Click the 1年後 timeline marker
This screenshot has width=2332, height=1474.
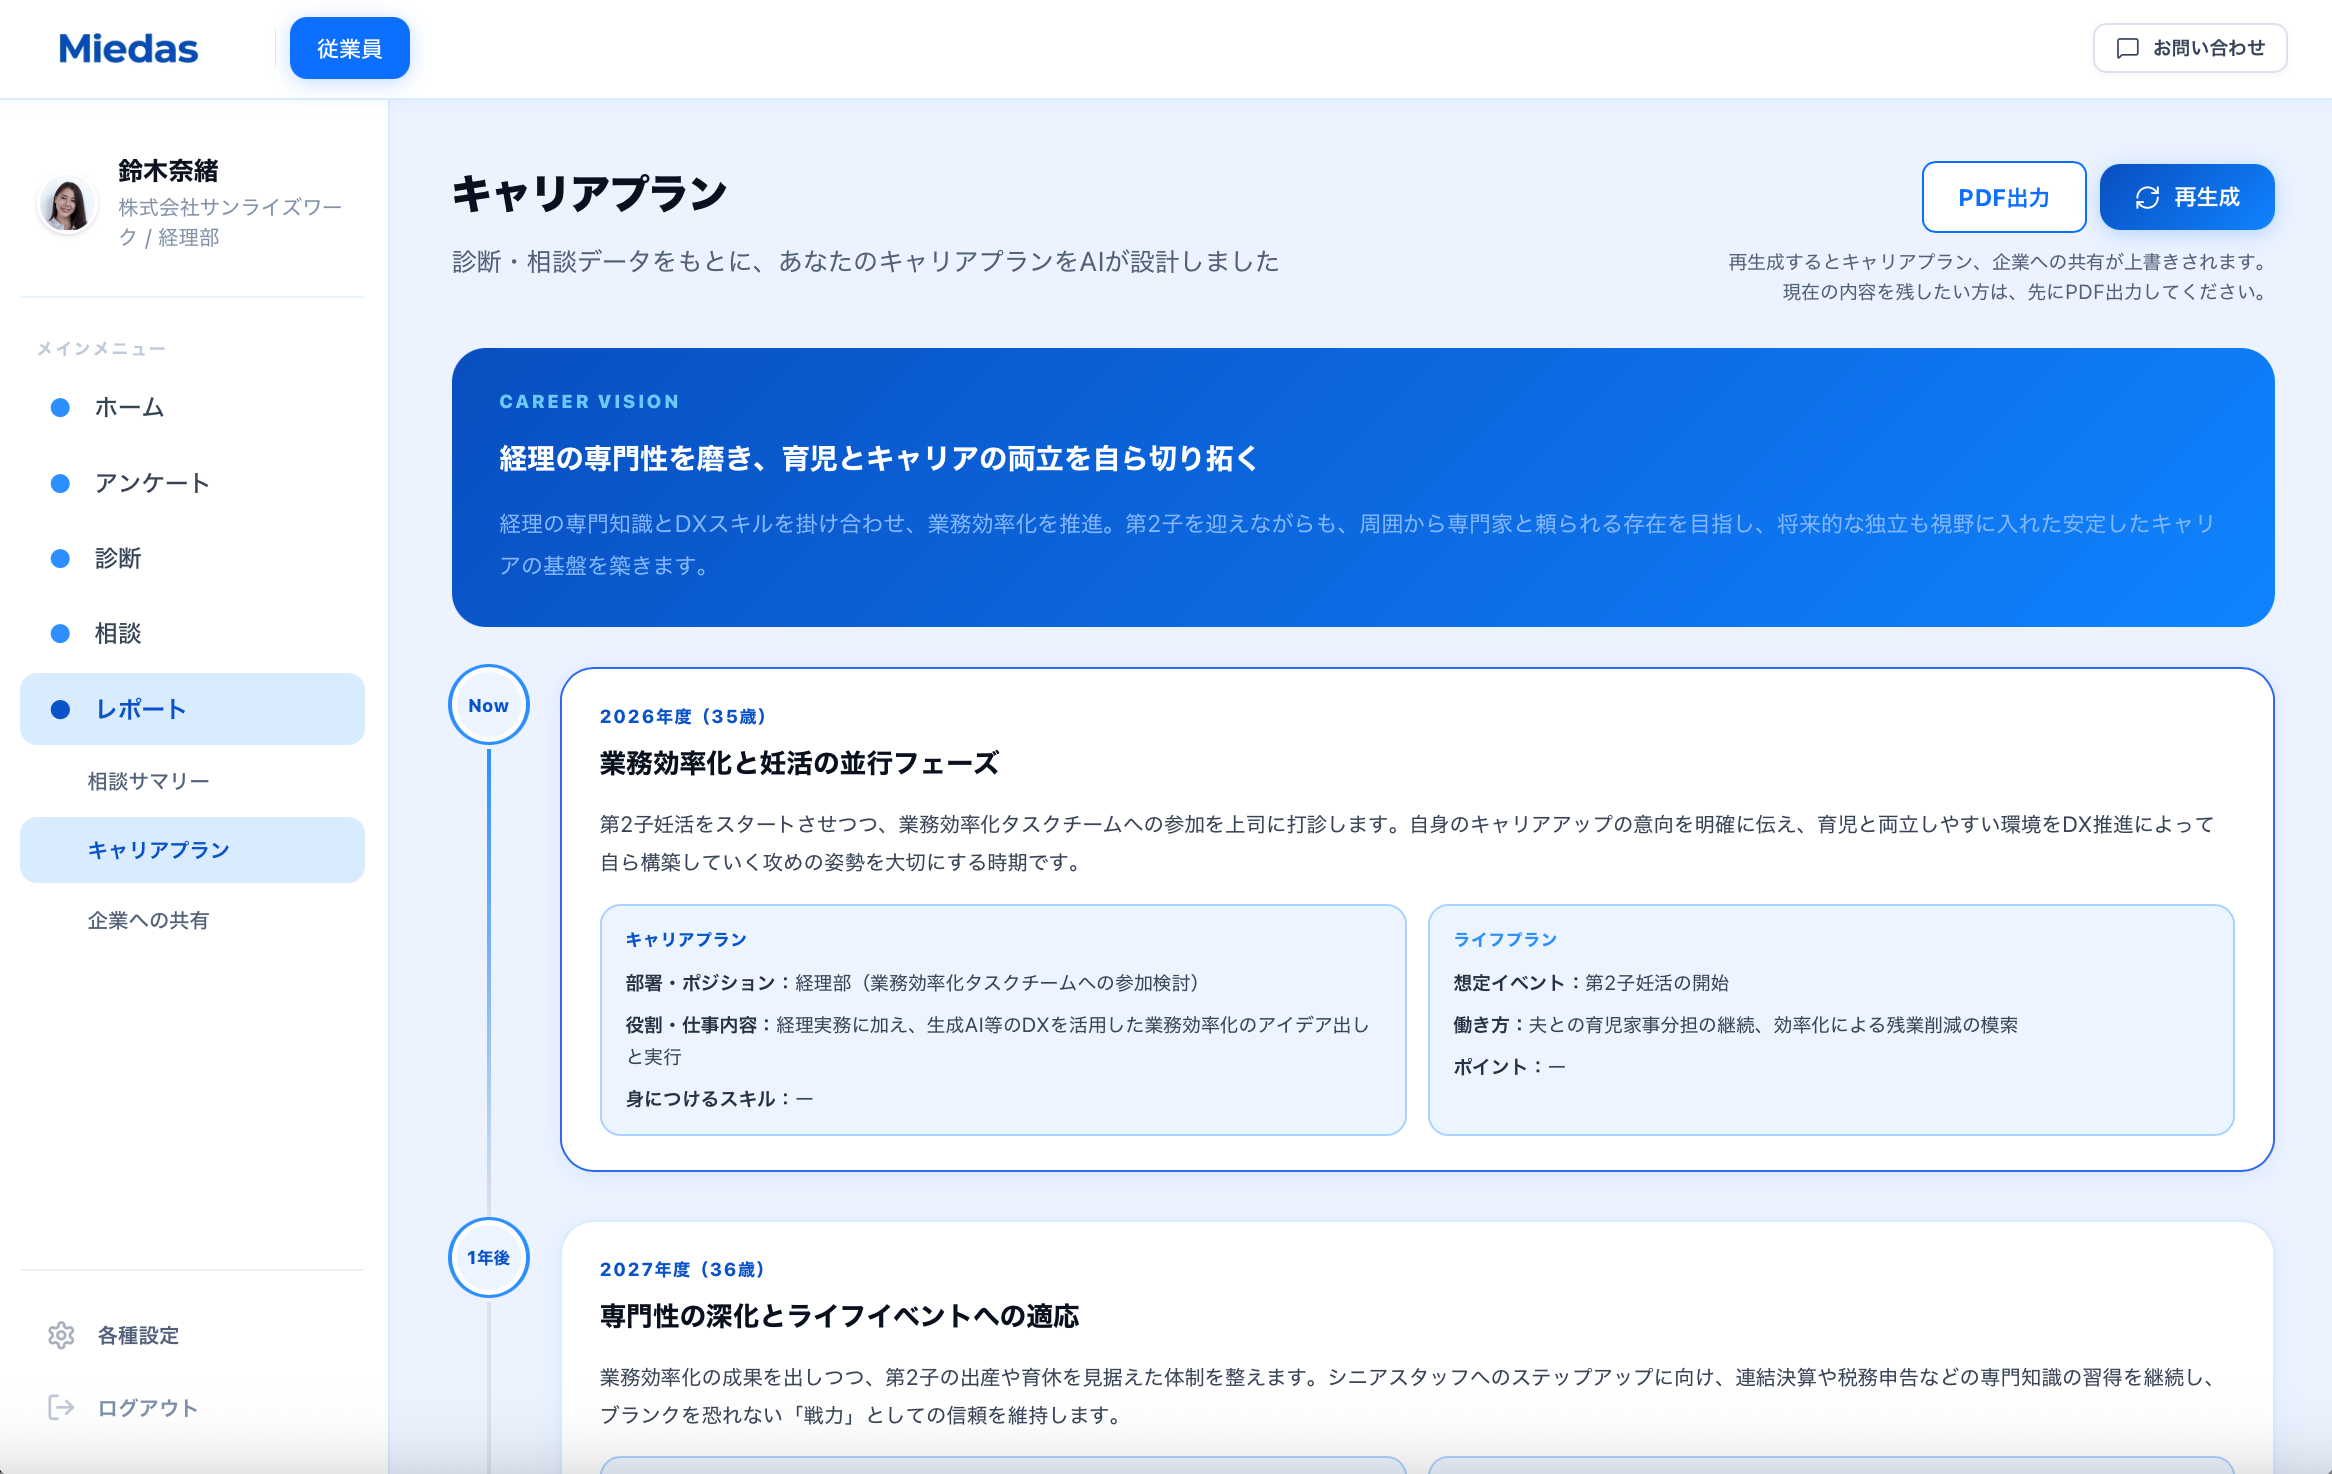tap(489, 1258)
